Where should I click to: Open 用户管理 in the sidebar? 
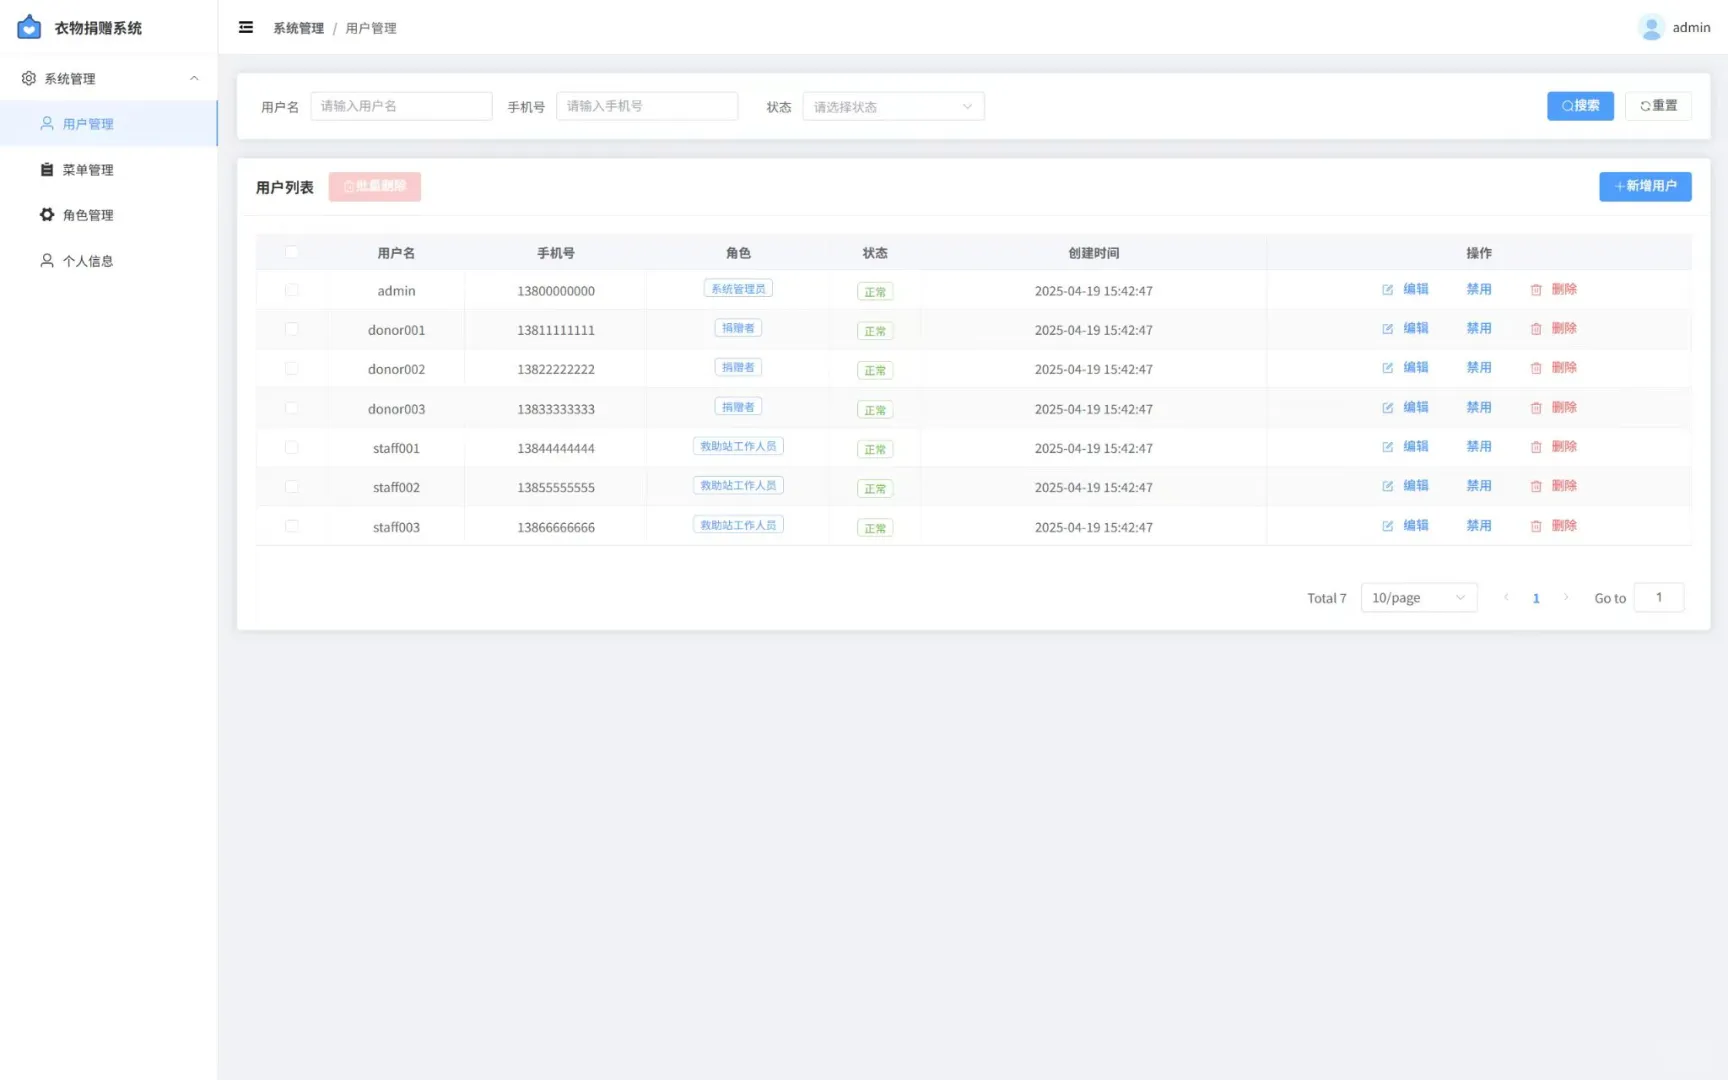click(x=108, y=123)
